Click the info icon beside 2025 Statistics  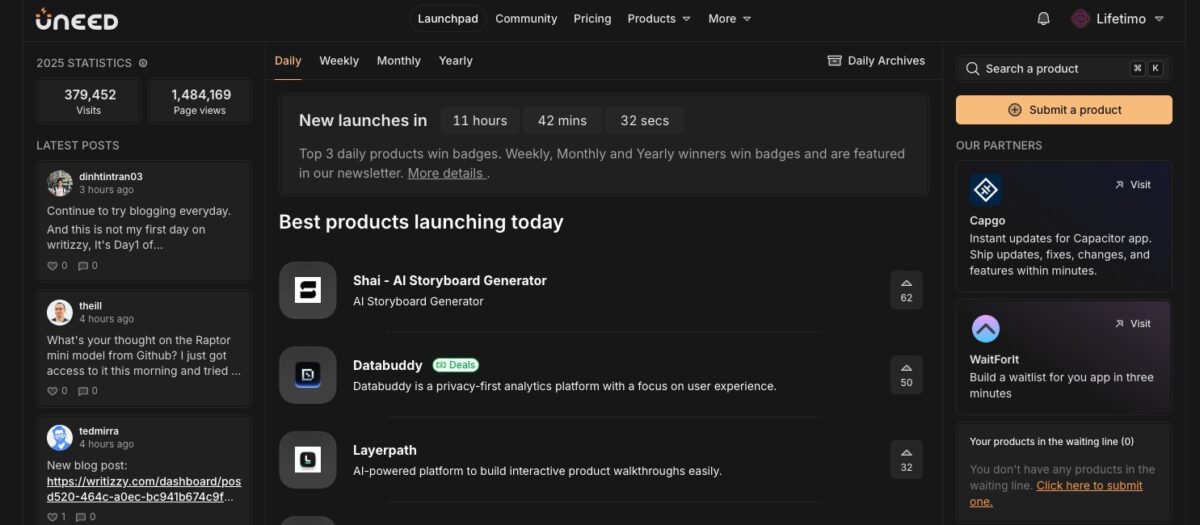tap(143, 63)
